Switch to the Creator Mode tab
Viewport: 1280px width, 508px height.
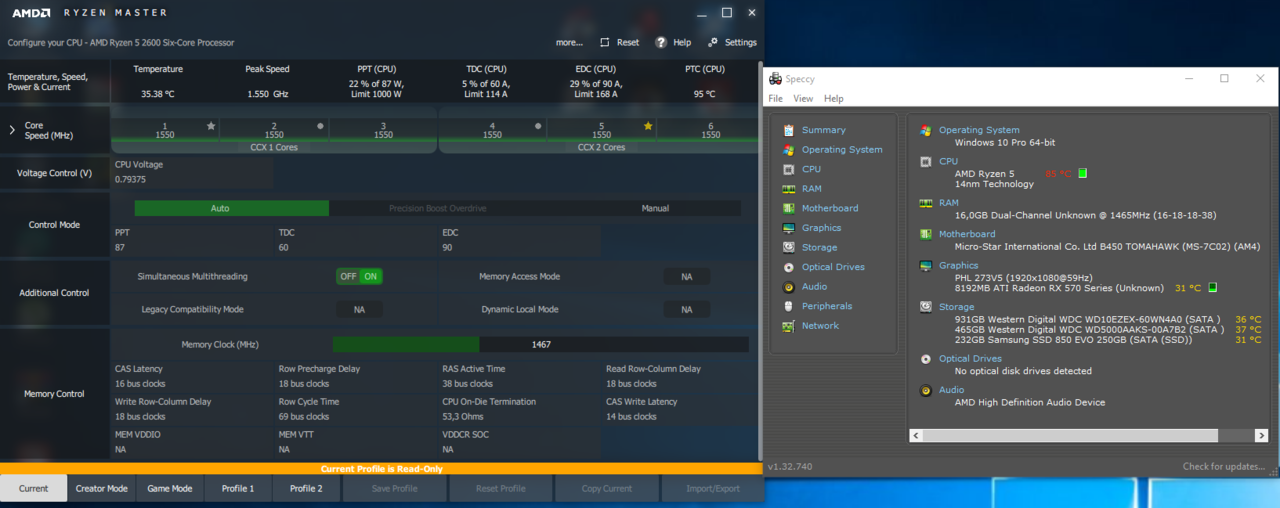(102, 488)
